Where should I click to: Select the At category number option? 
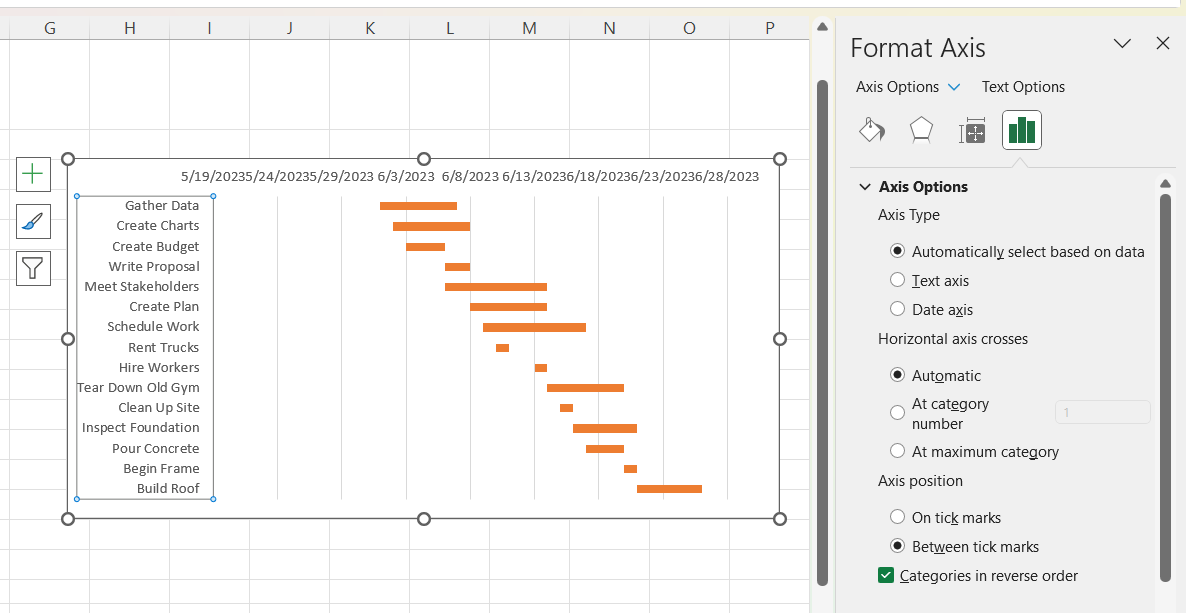pyautogui.click(x=897, y=412)
